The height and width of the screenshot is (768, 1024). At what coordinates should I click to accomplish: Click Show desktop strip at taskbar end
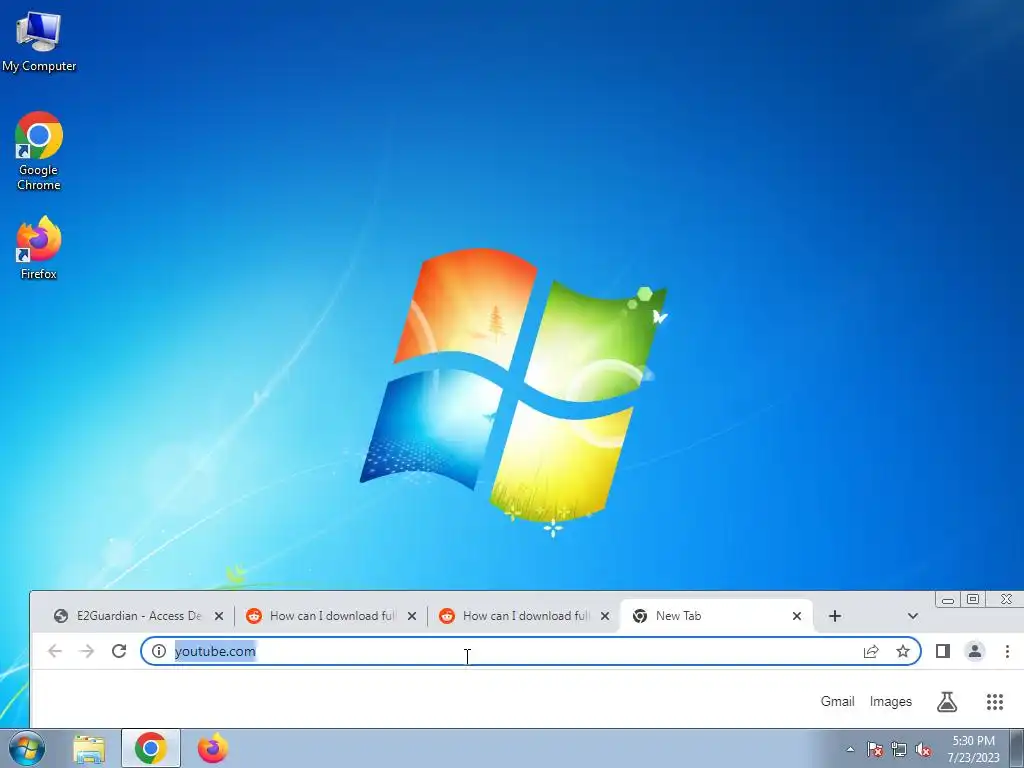(x=1017, y=748)
